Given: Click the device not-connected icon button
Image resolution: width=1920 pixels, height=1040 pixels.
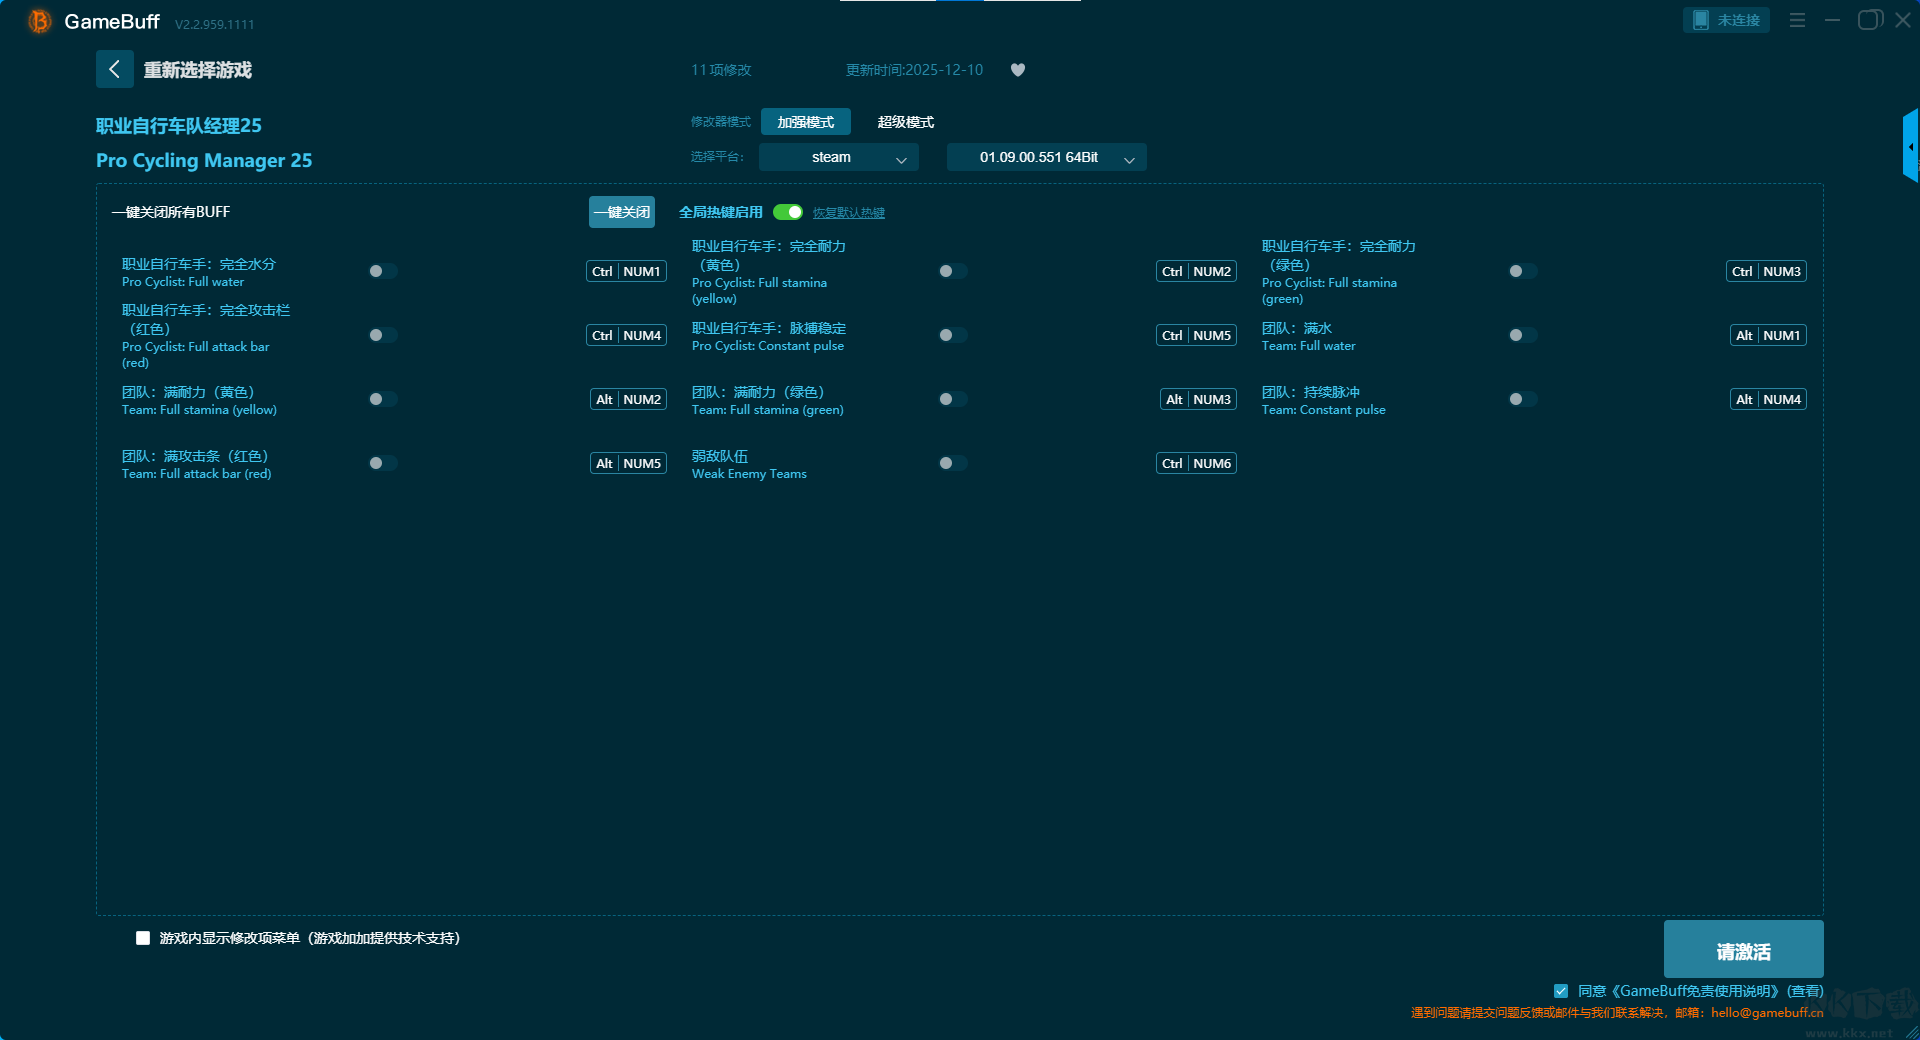Looking at the screenshot, I should click(1725, 20).
